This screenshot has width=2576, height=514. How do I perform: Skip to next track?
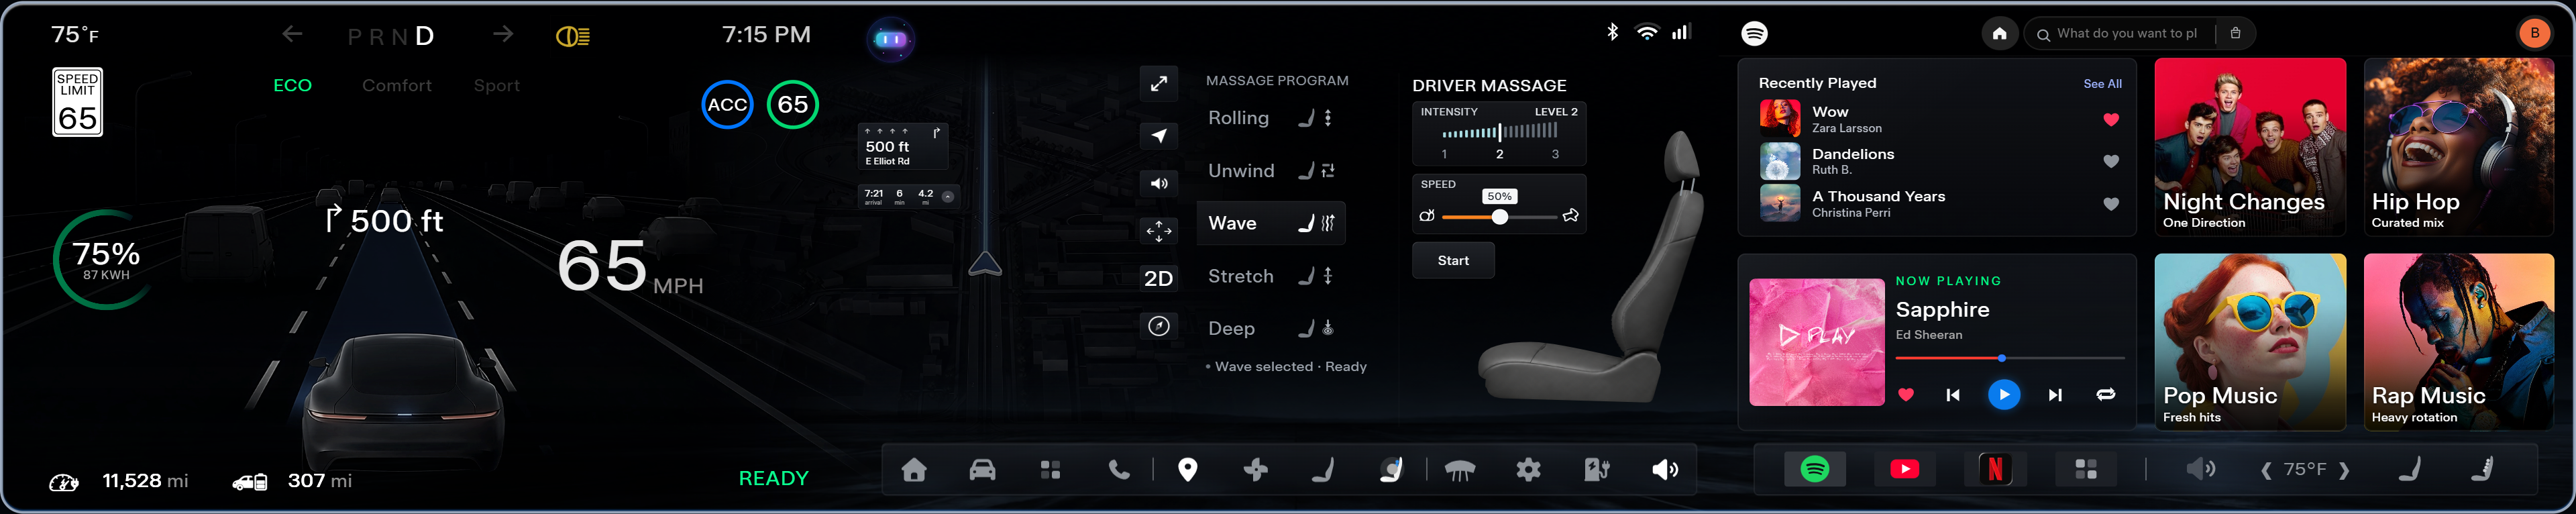point(2054,395)
